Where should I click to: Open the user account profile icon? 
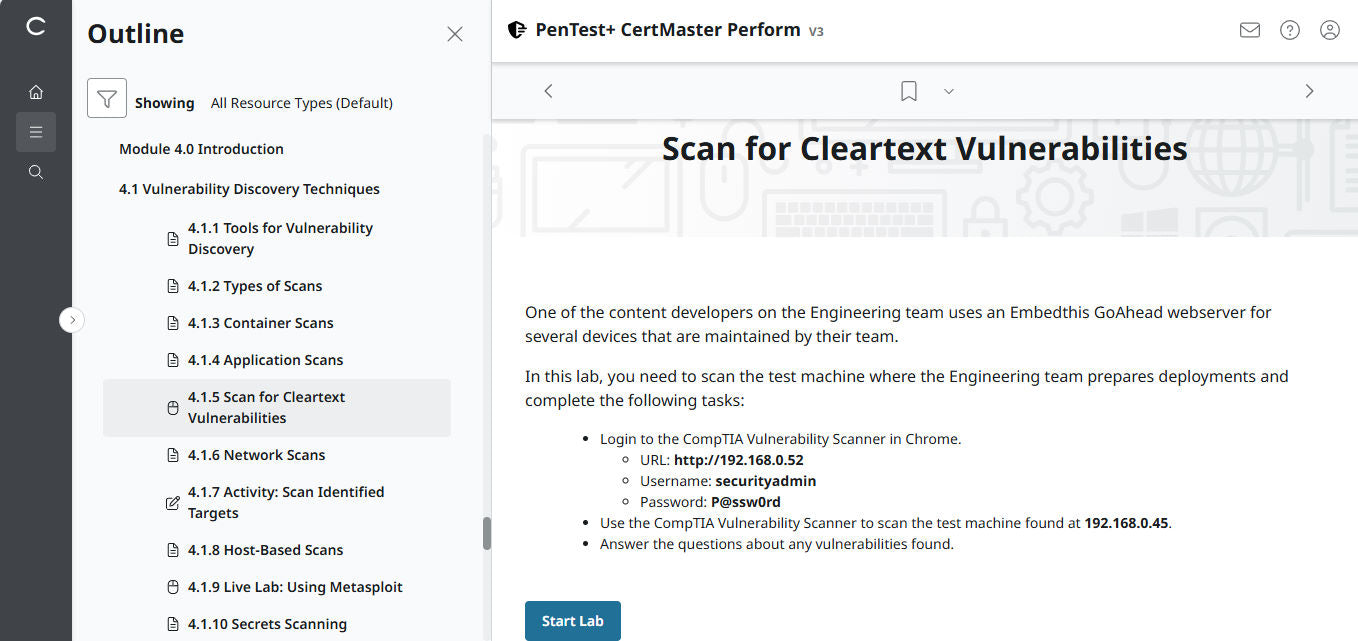(x=1329, y=30)
